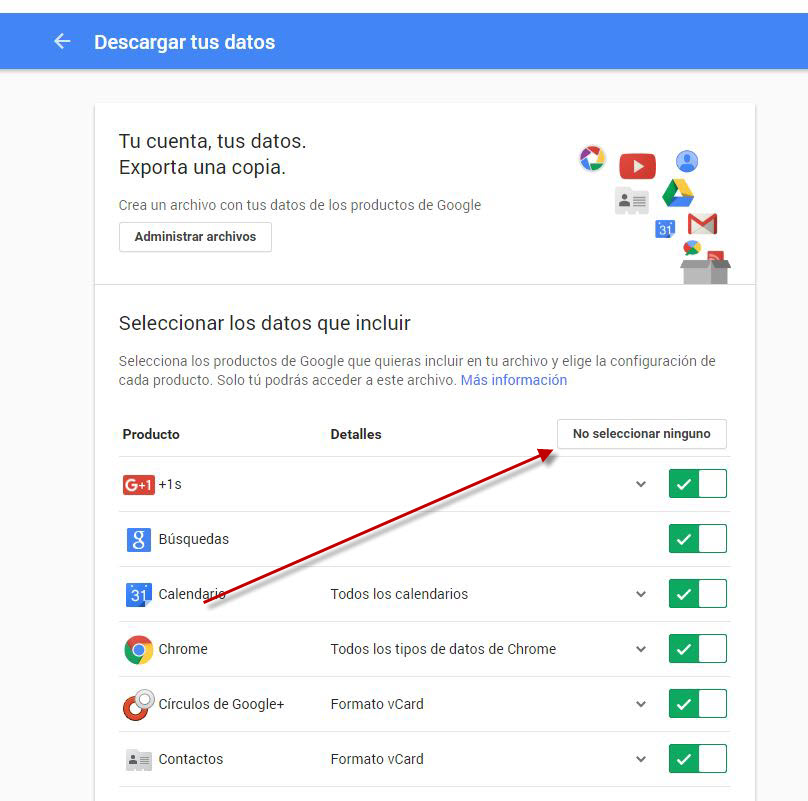Click the YouTube icon in the illustration
808x801 pixels.
(x=637, y=166)
